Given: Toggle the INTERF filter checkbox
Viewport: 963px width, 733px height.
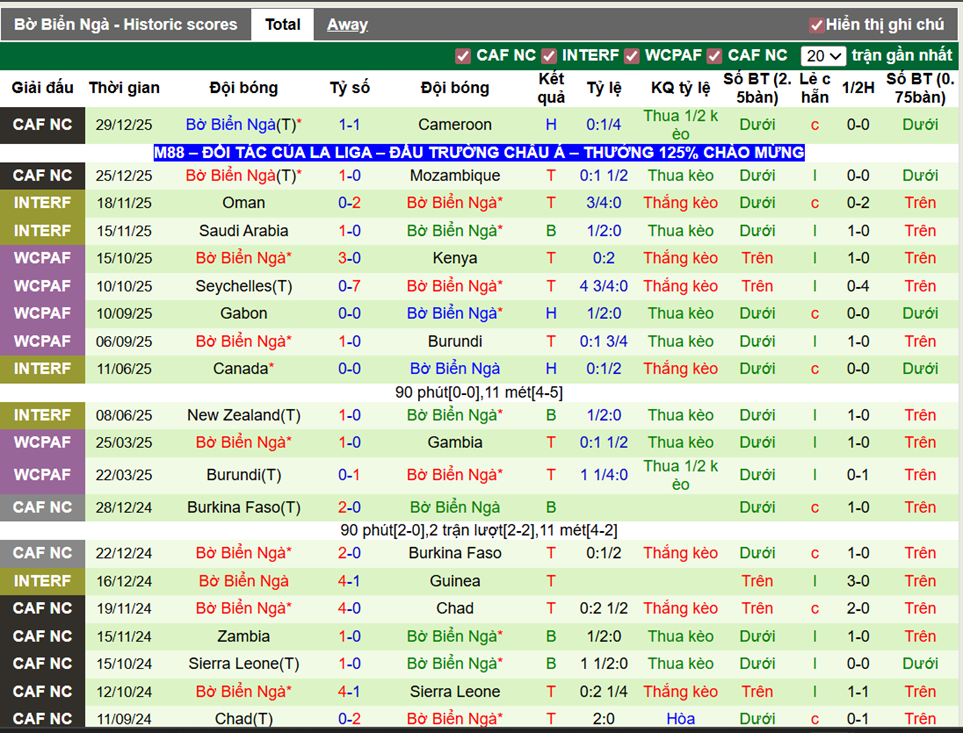Looking at the screenshot, I should (x=548, y=56).
